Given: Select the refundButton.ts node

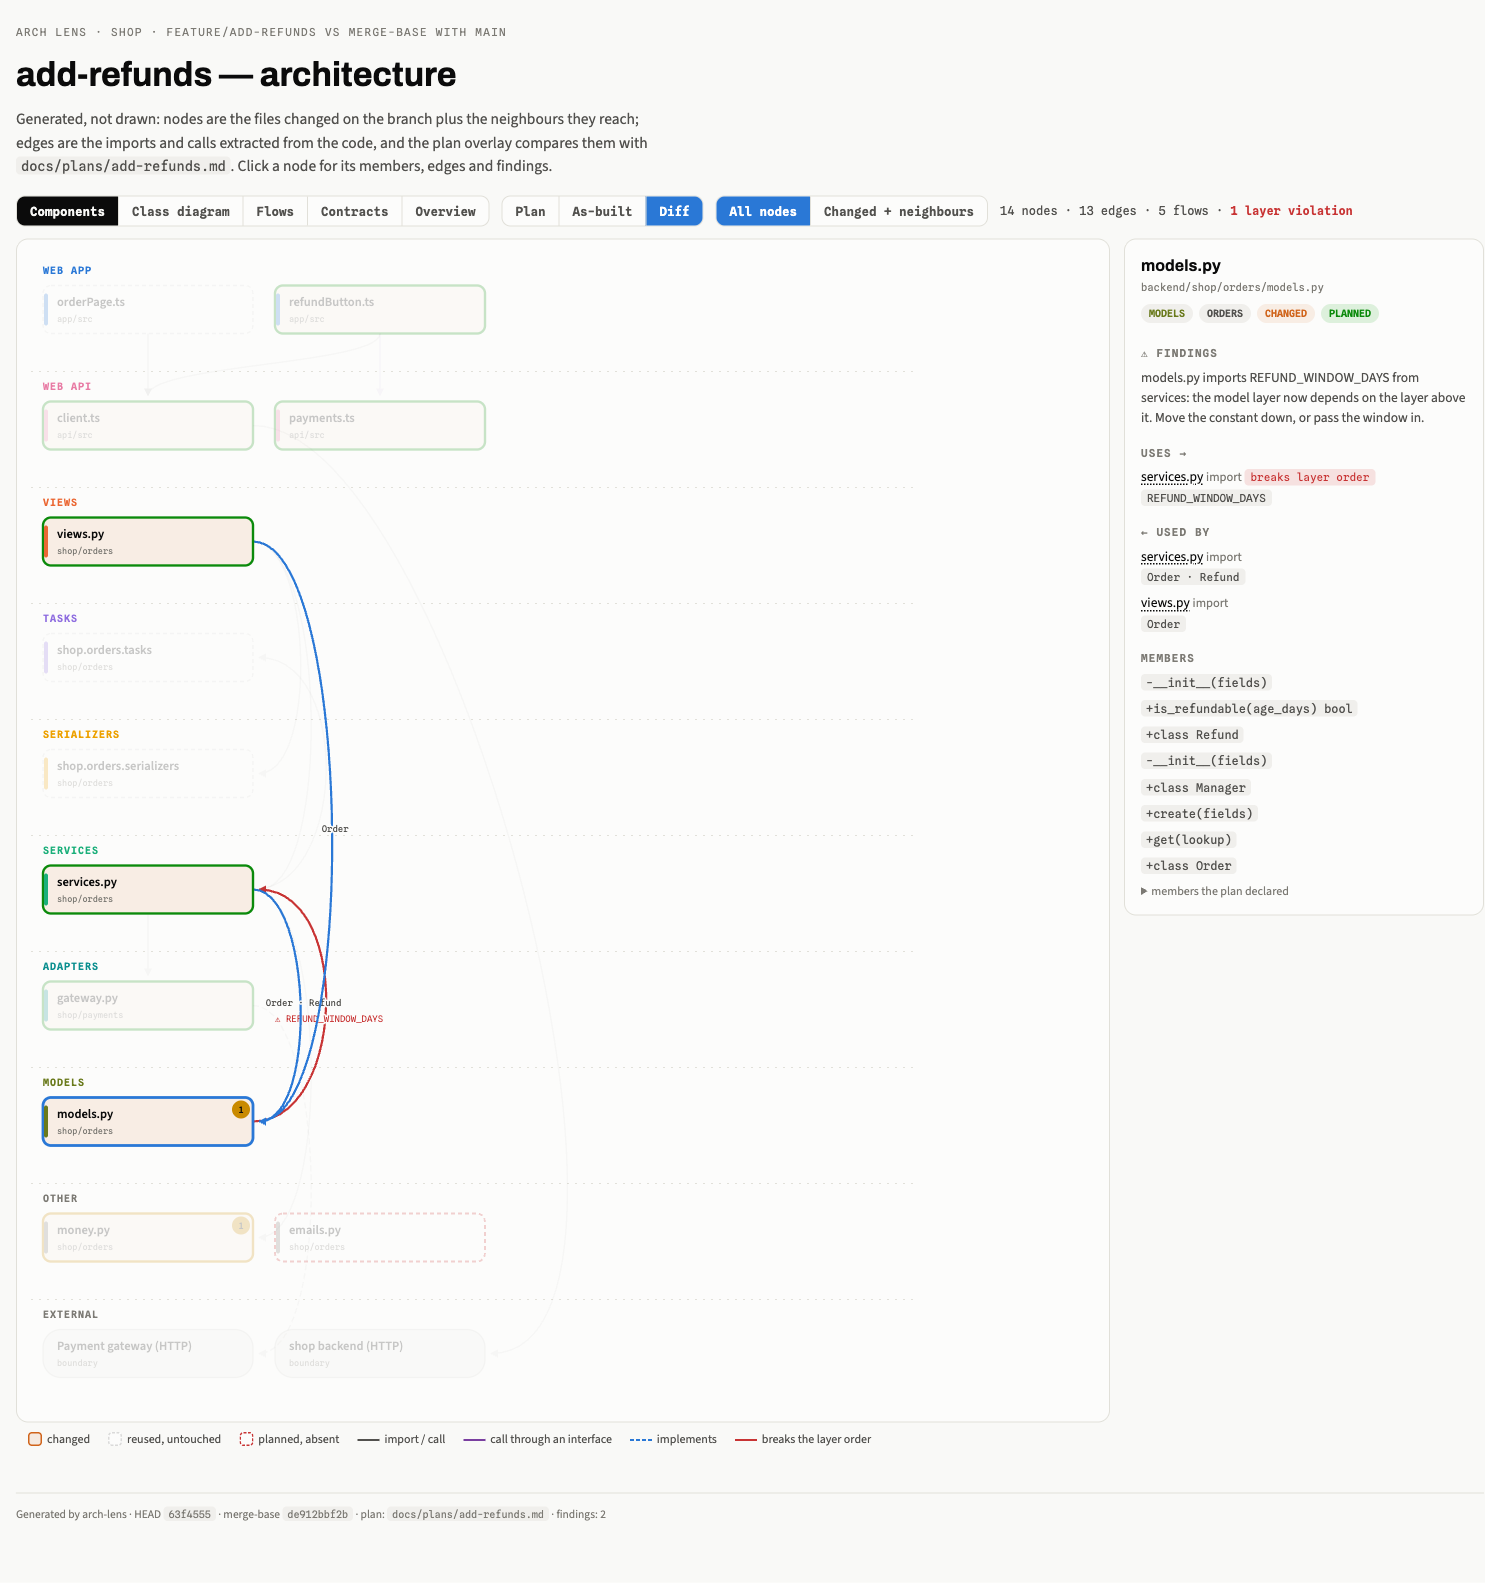Looking at the screenshot, I should click(x=380, y=309).
